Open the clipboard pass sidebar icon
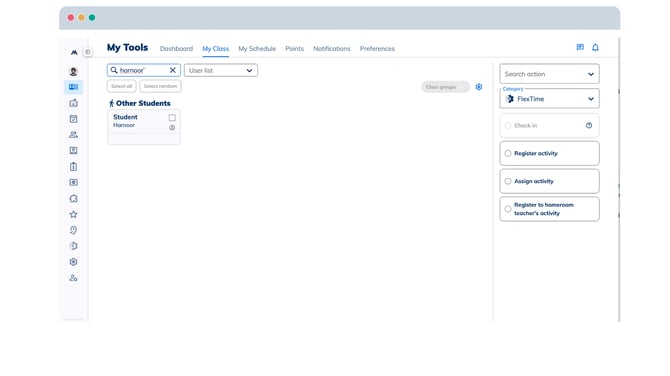 point(73,167)
